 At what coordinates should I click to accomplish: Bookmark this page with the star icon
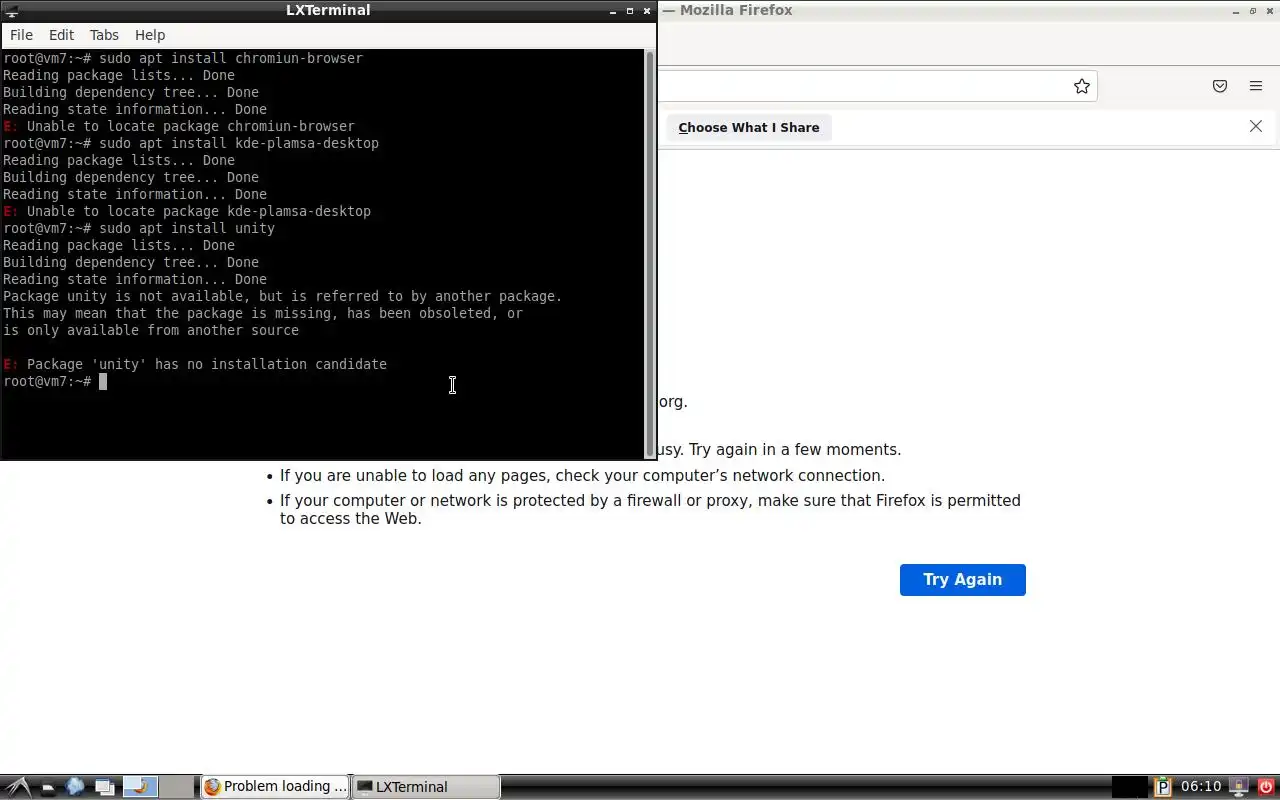tap(1081, 86)
